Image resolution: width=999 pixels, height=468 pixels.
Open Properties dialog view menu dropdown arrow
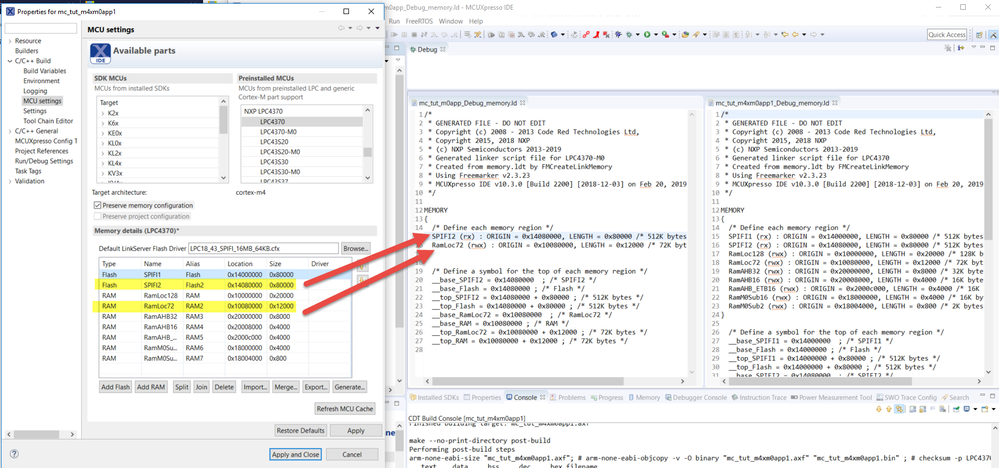pyautogui.click(x=377, y=29)
